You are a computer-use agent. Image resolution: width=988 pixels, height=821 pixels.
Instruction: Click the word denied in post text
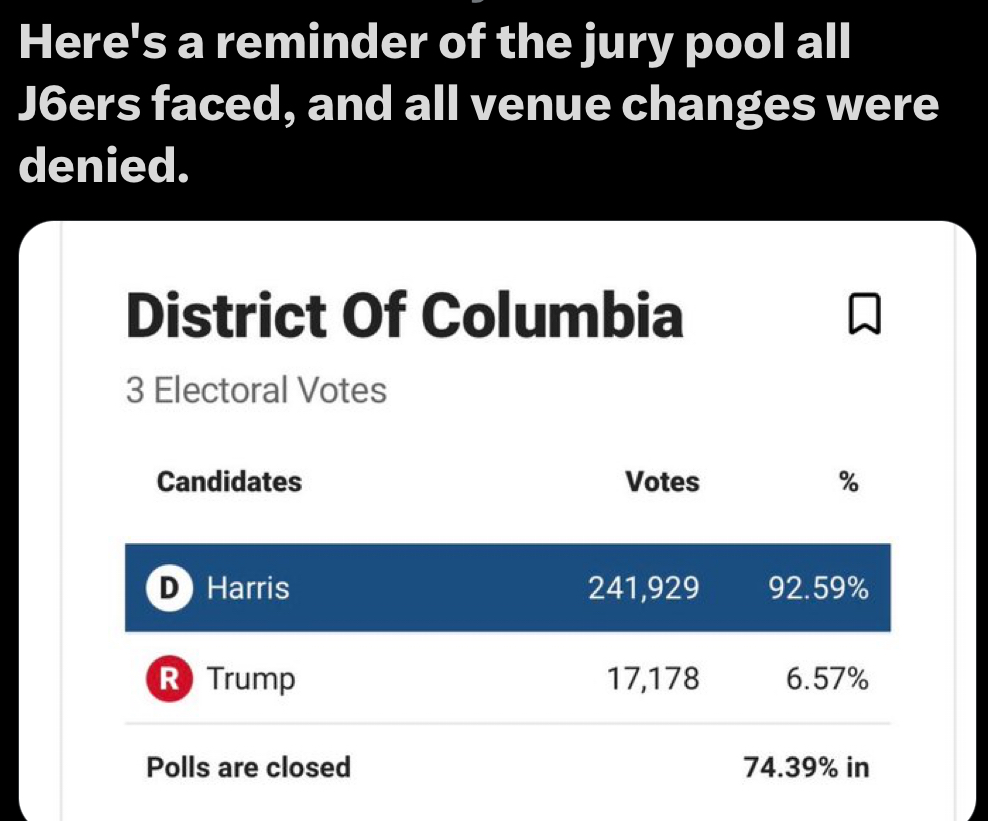click(x=104, y=164)
